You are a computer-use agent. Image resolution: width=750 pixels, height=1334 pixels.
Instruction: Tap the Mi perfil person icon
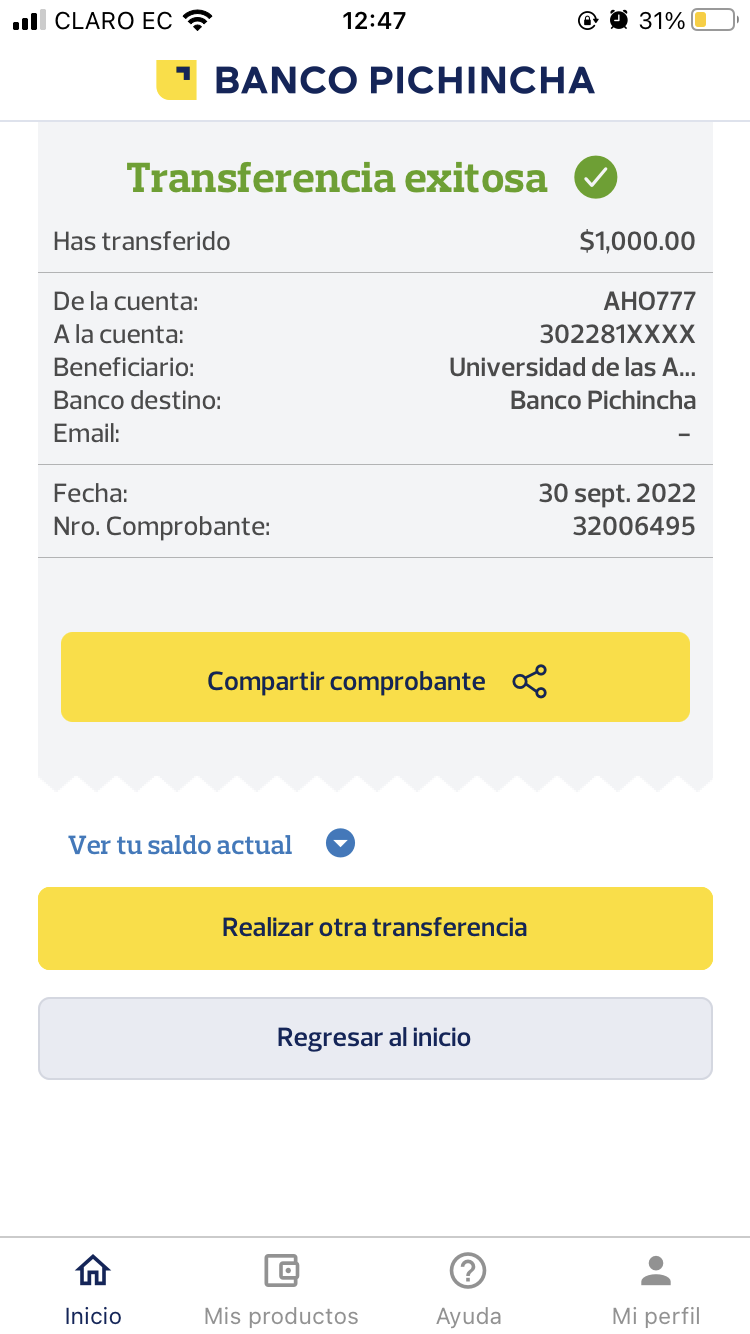[x=656, y=1270]
